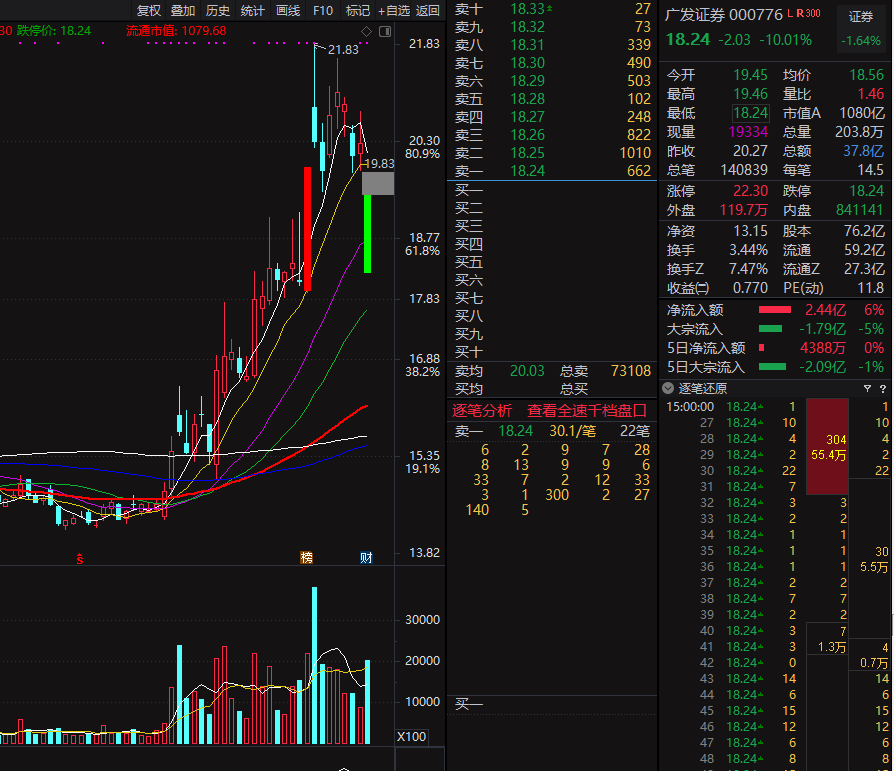Click 返回 to go back

point(428,10)
